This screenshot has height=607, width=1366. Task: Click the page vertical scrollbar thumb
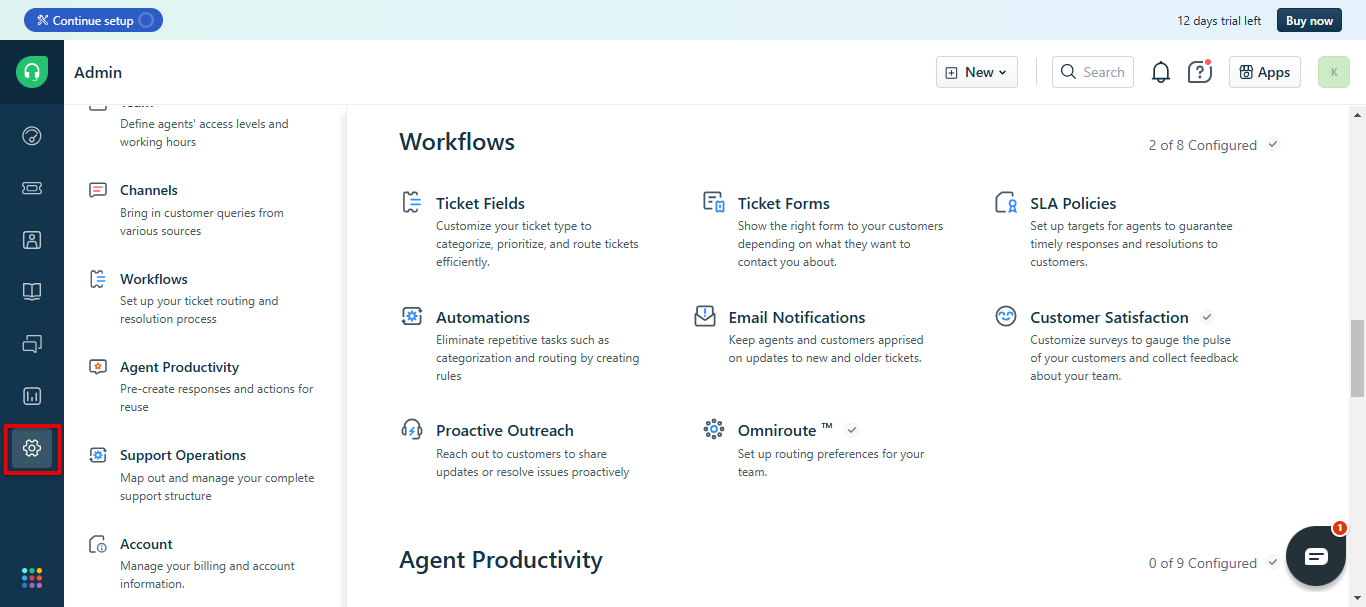tap(1357, 358)
